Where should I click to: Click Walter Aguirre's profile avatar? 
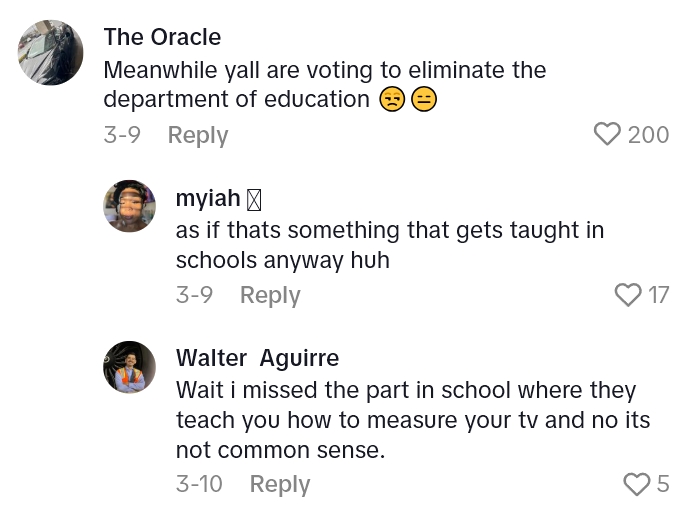[130, 366]
